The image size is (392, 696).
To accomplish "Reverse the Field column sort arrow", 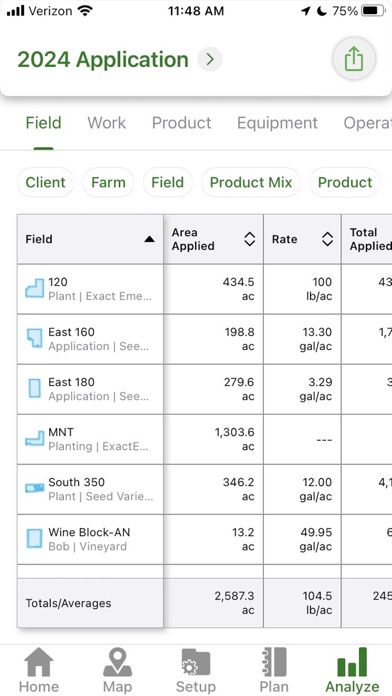I will pos(150,239).
